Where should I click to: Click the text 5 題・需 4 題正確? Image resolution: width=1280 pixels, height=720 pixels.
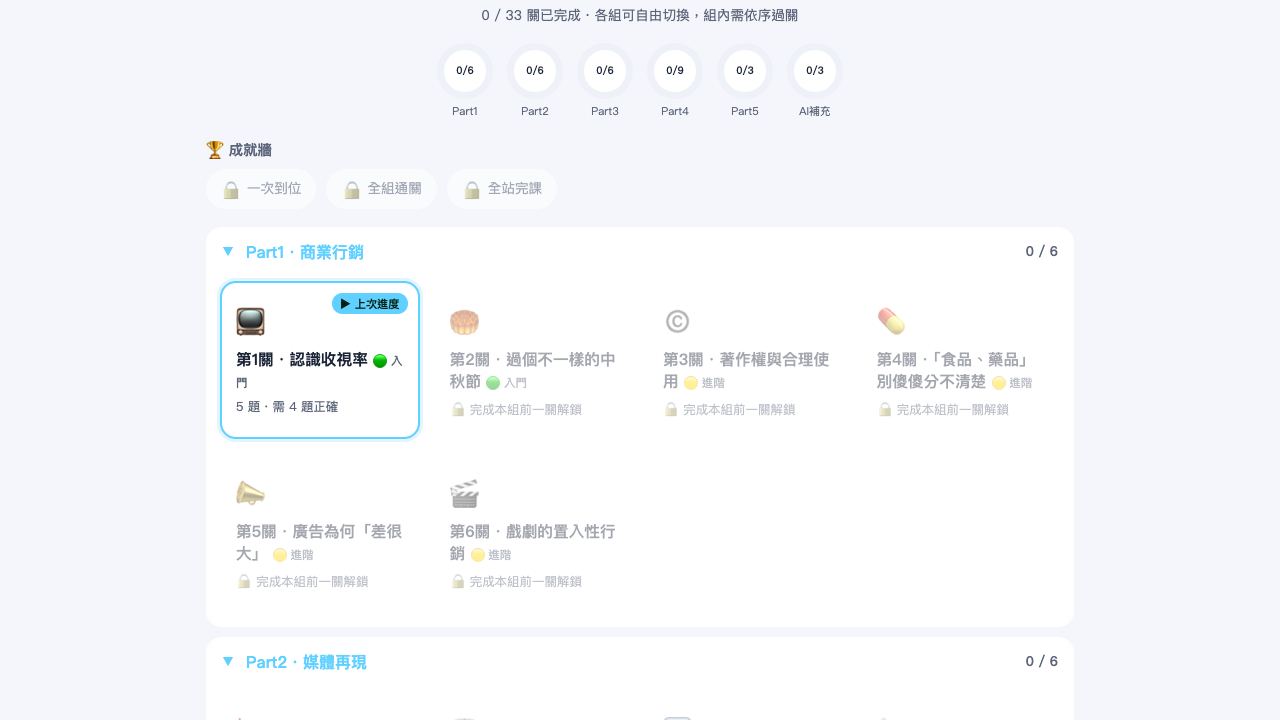click(287, 407)
